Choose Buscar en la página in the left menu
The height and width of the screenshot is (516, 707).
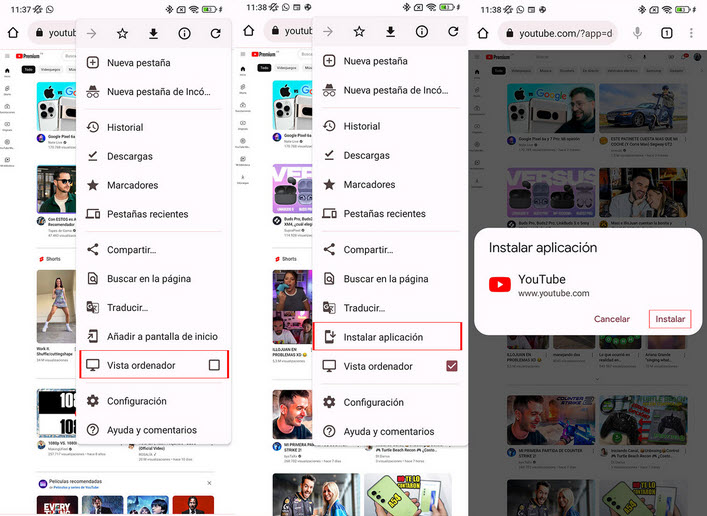coord(154,278)
